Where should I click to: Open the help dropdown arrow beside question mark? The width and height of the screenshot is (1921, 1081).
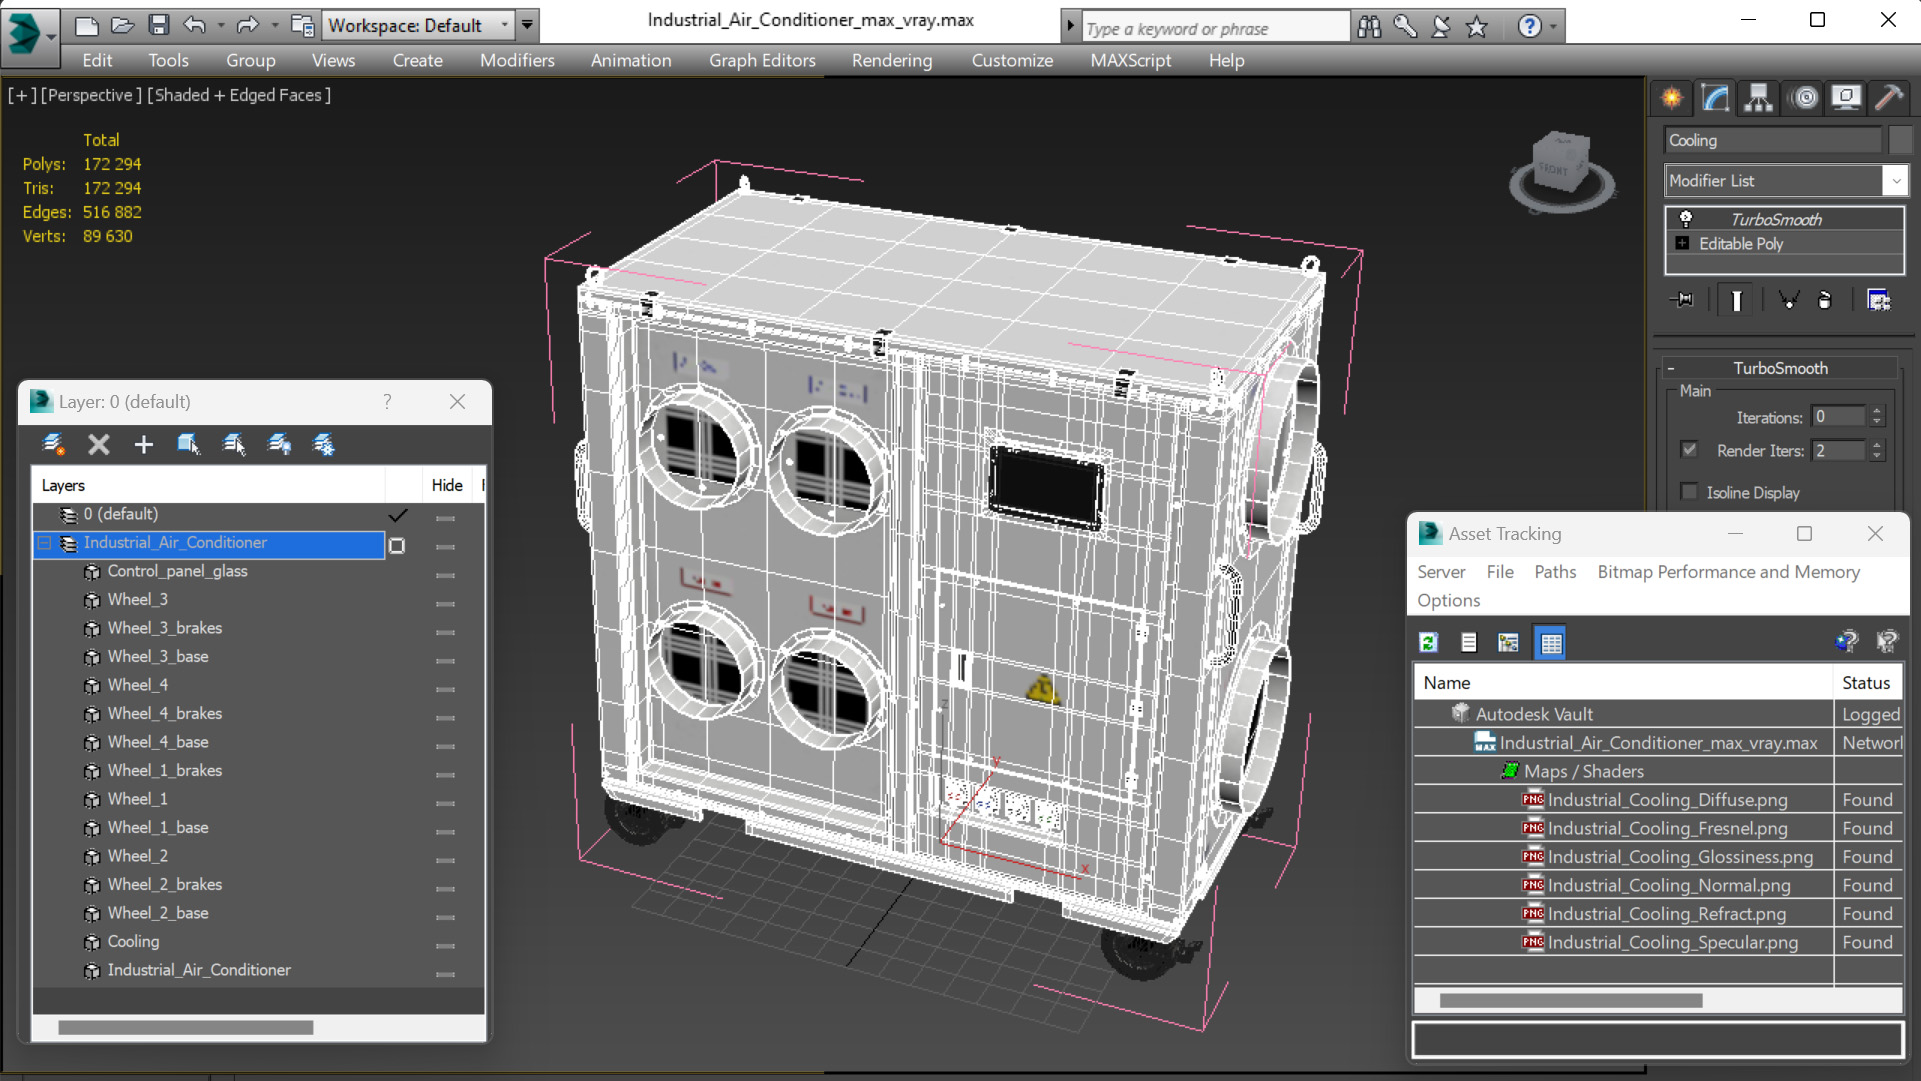pos(1553,26)
